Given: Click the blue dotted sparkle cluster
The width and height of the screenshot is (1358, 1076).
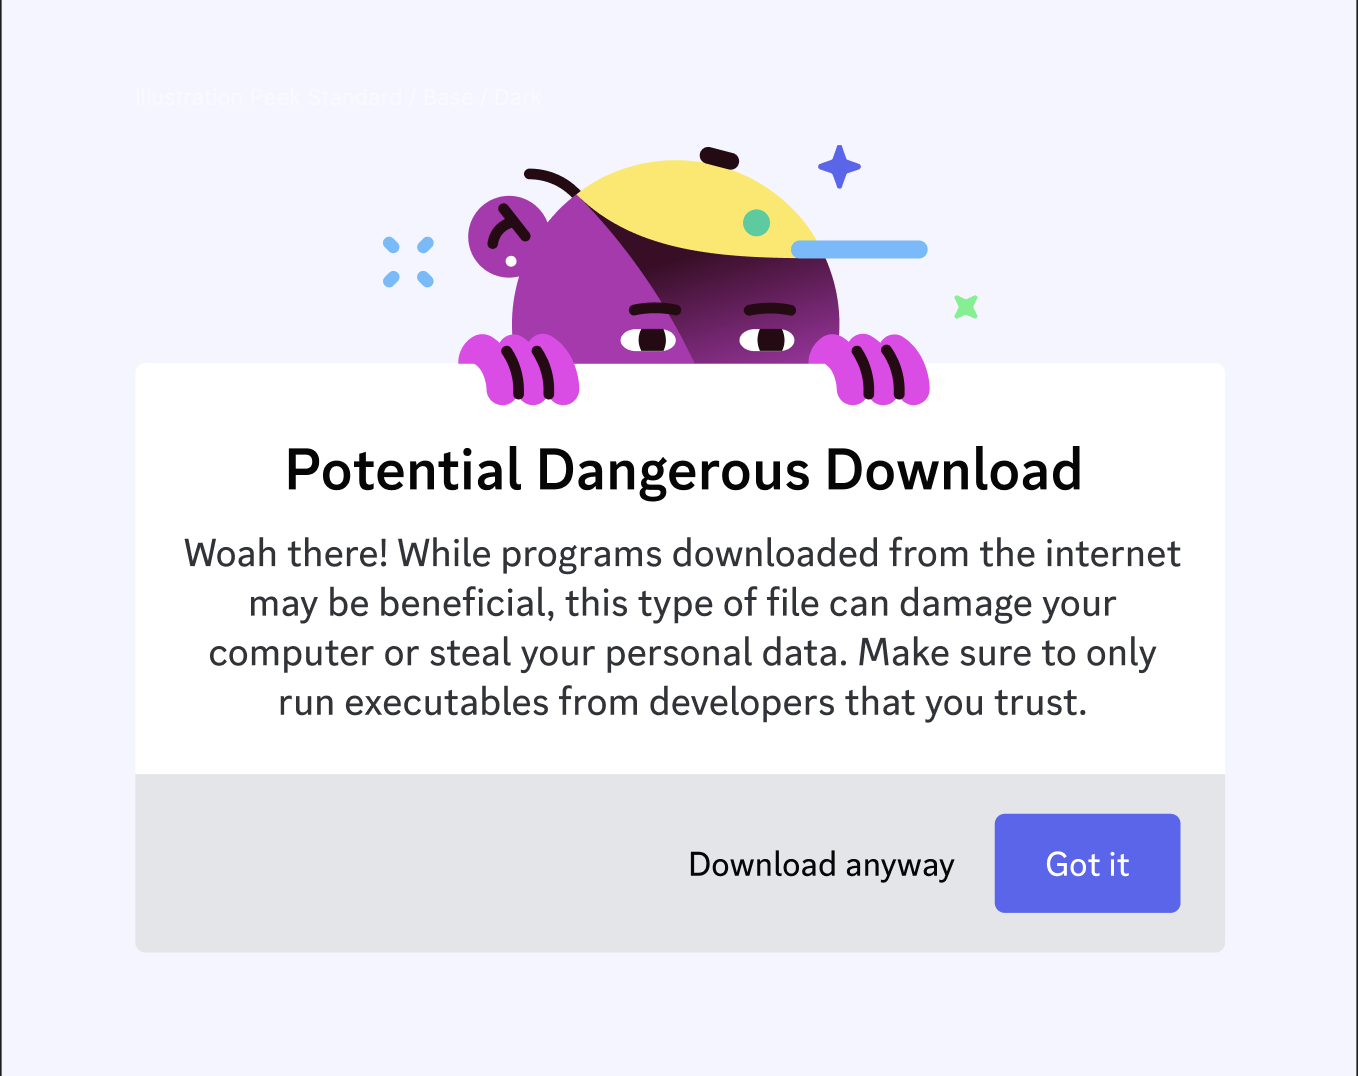Looking at the screenshot, I should (408, 262).
